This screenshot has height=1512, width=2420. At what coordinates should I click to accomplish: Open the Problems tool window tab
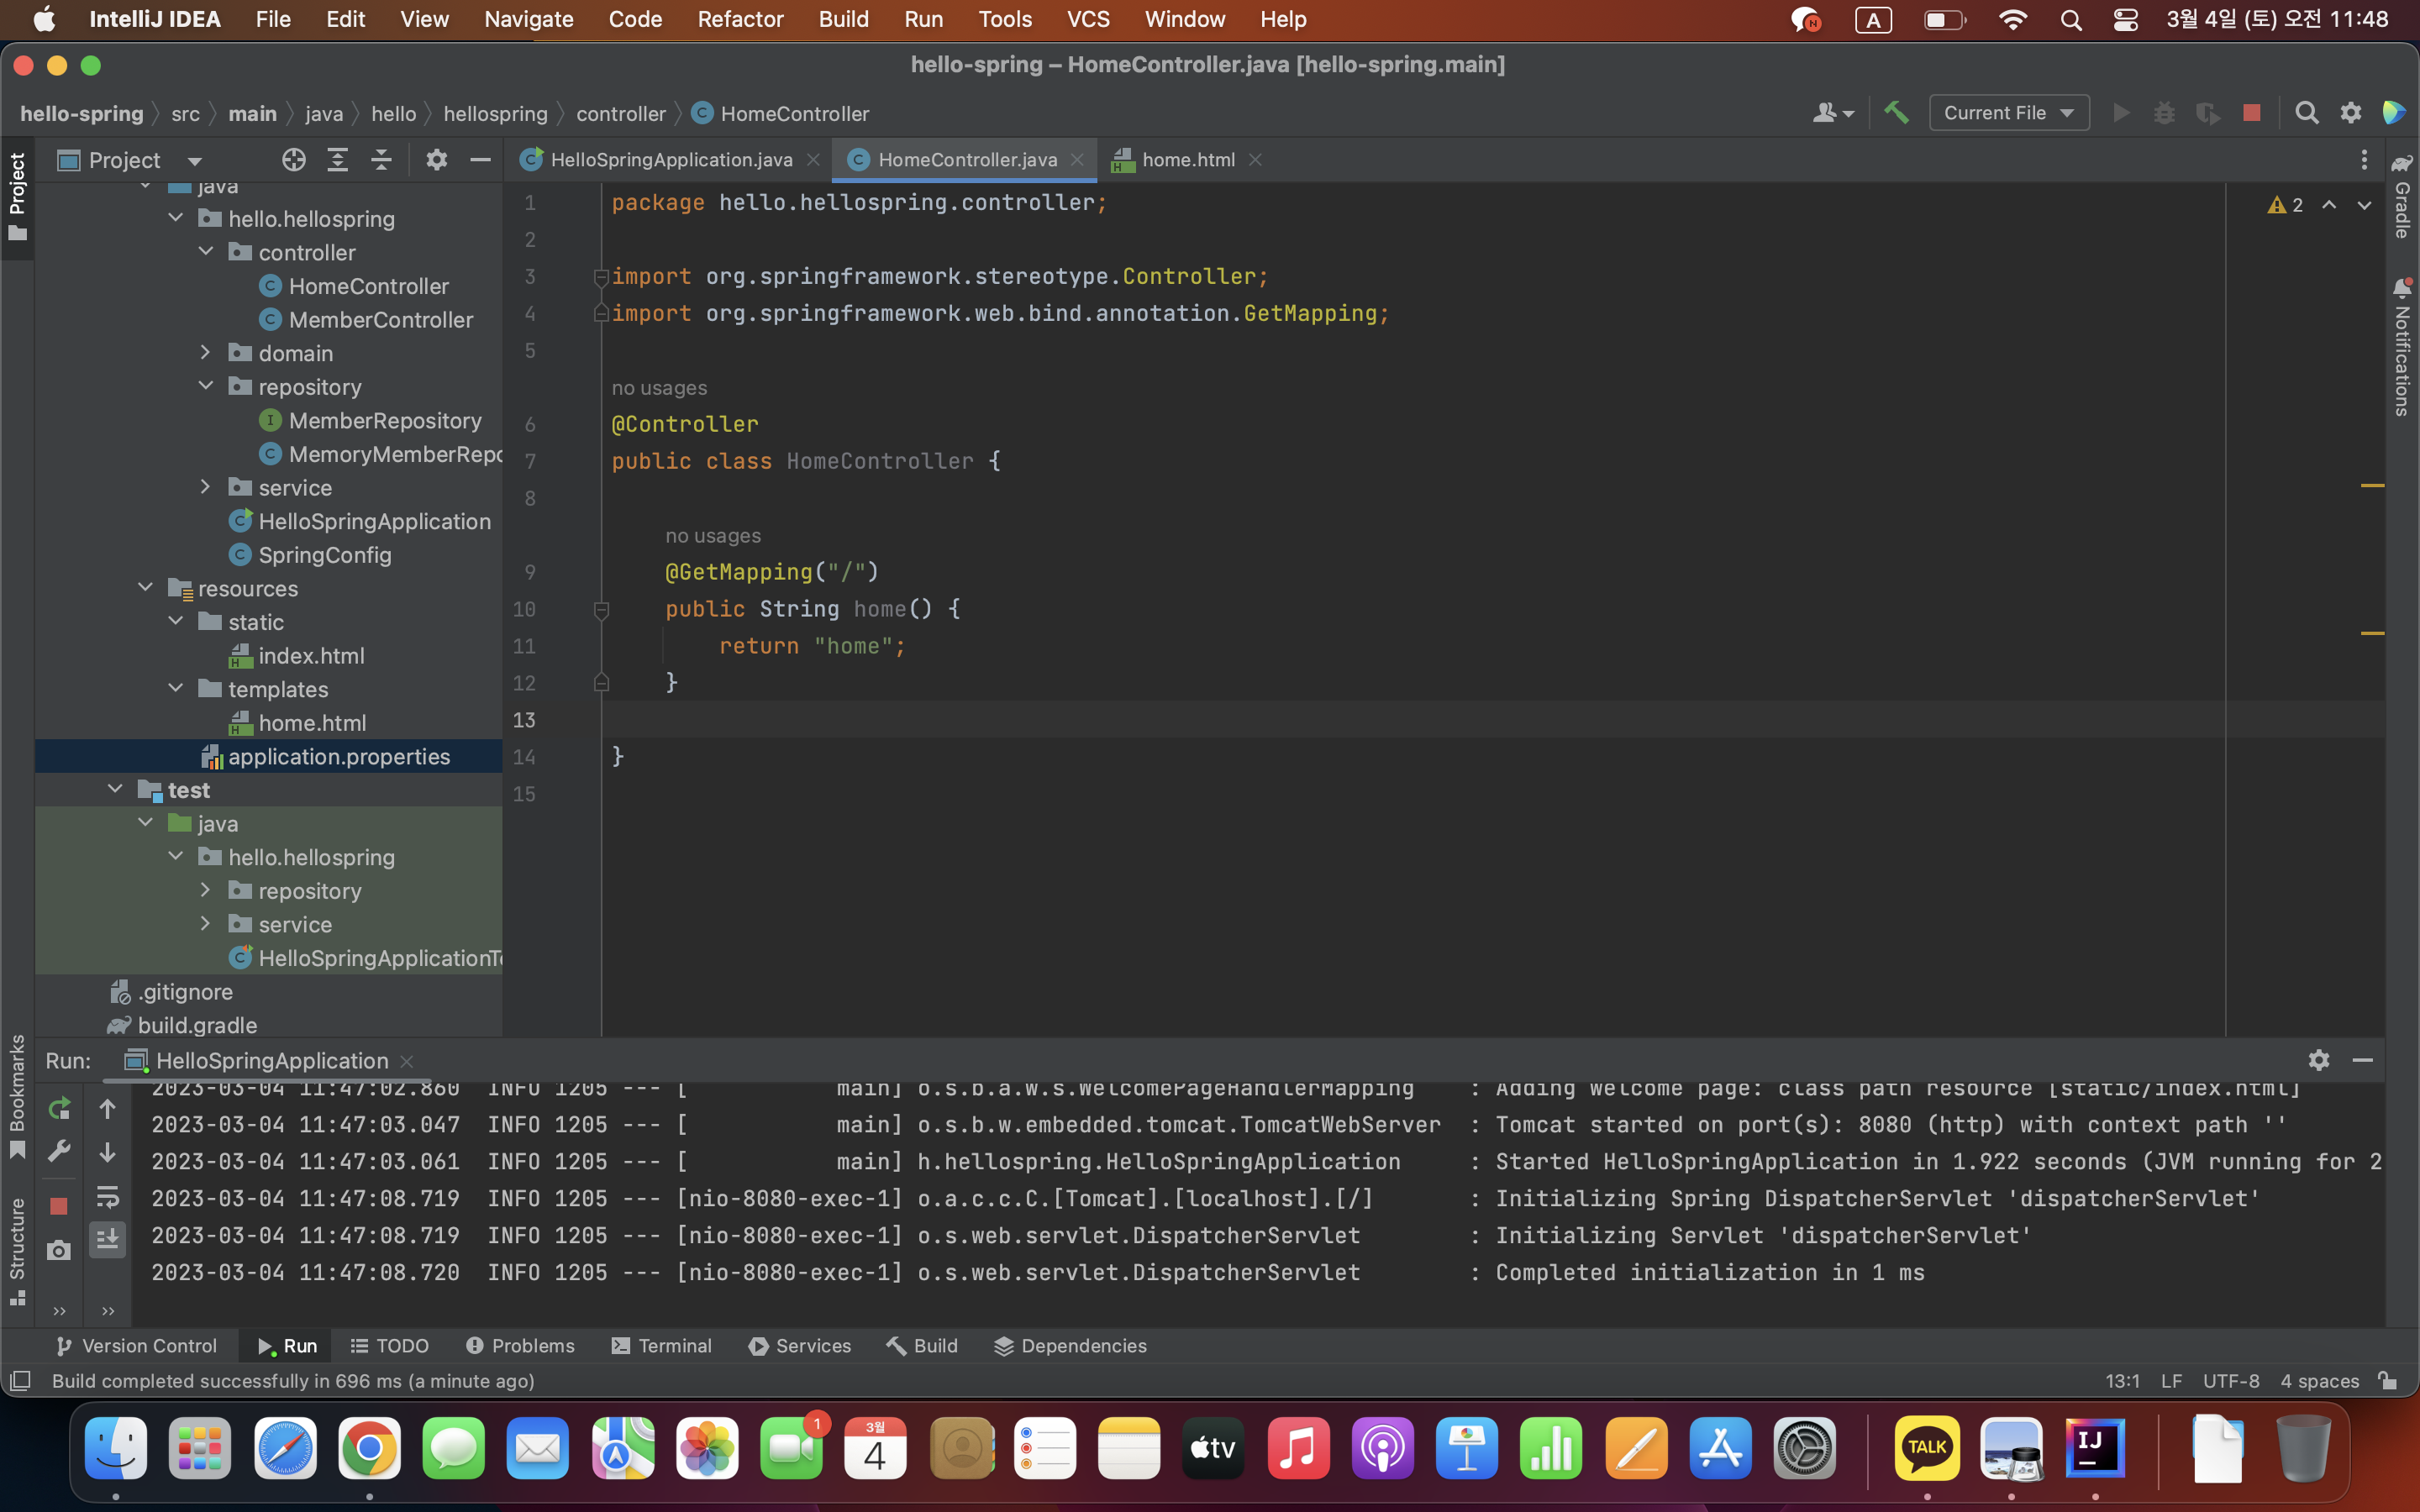(x=520, y=1346)
